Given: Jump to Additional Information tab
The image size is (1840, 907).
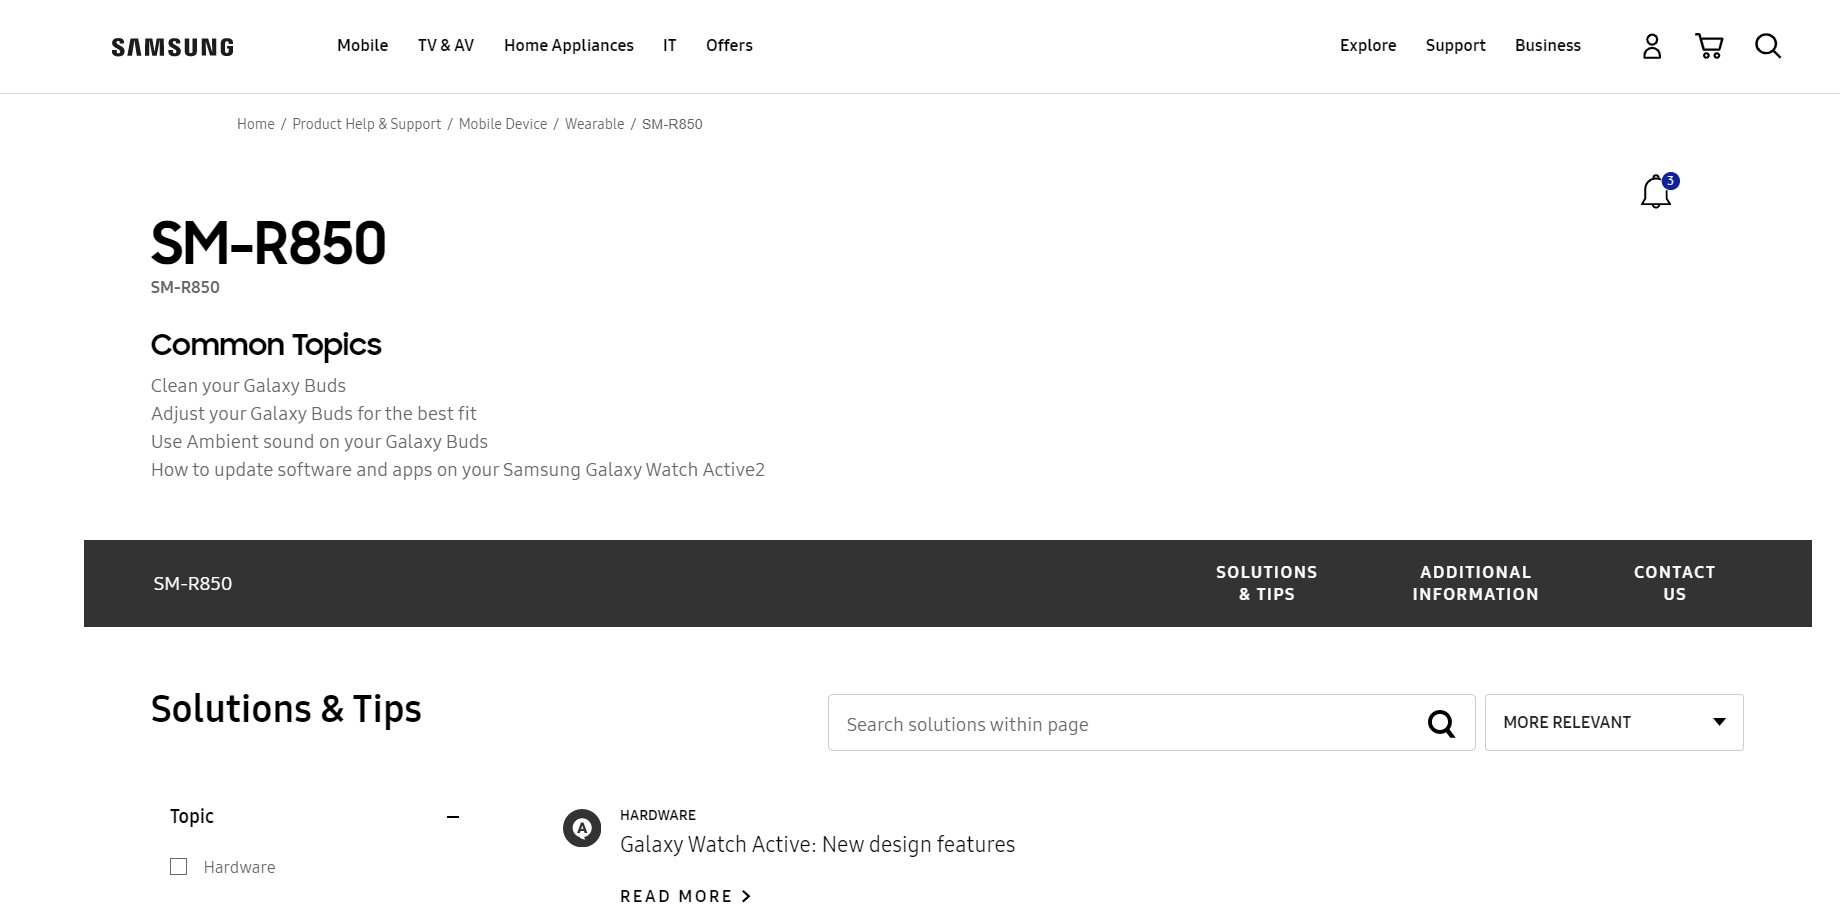Looking at the screenshot, I should 1475,583.
